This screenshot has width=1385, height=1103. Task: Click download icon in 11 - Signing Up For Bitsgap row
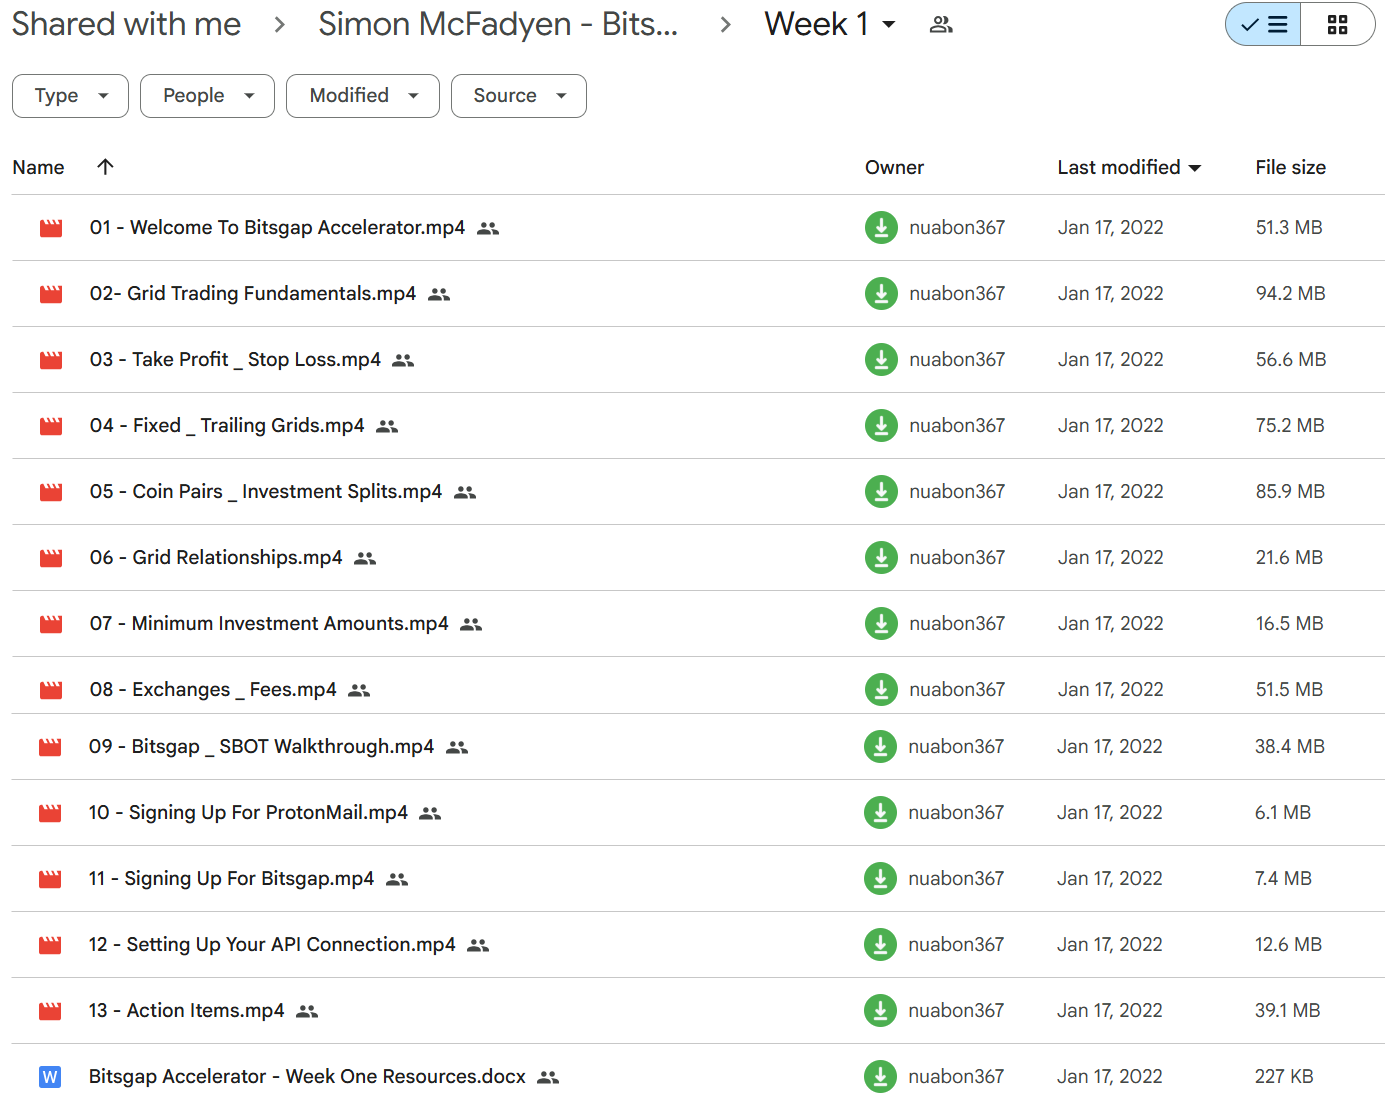pos(880,879)
